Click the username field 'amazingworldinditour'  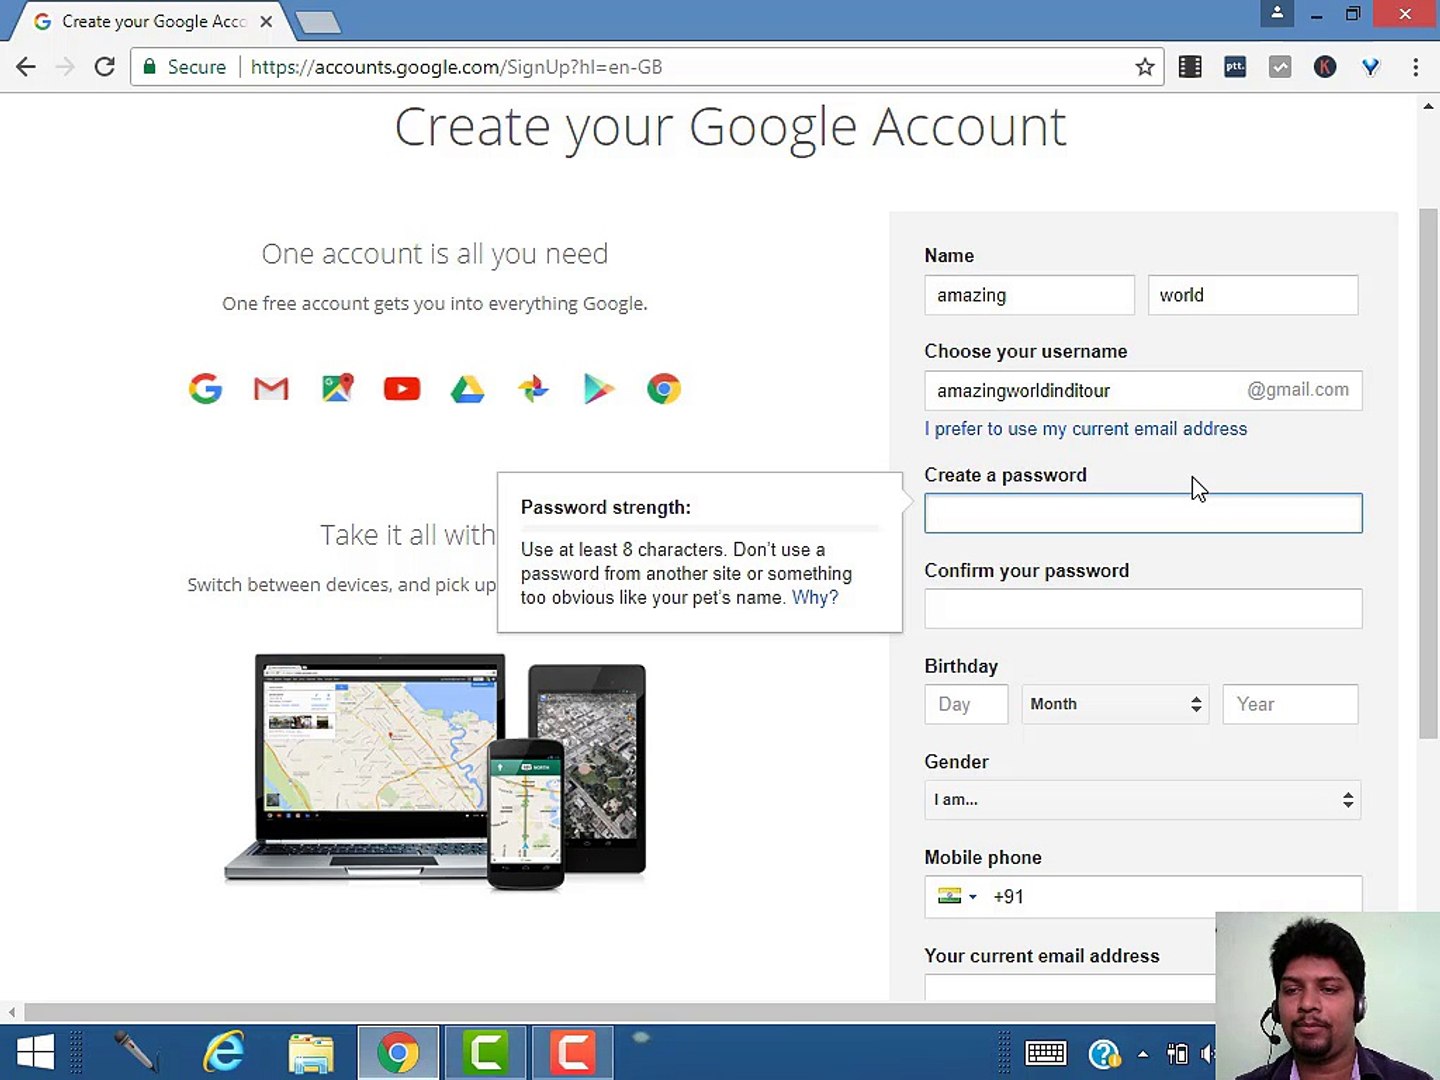pos(1143,390)
